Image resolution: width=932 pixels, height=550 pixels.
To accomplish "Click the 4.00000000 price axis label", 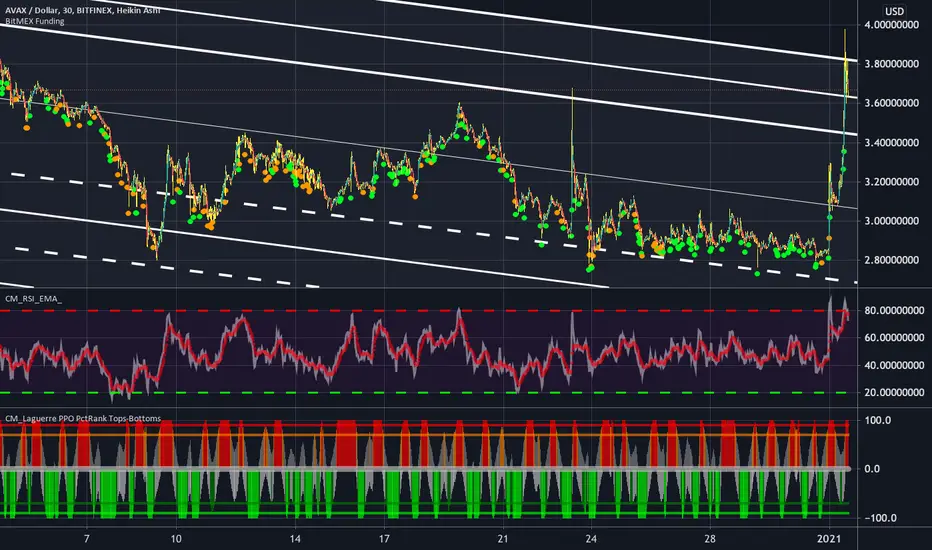I will click(x=892, y=25).
